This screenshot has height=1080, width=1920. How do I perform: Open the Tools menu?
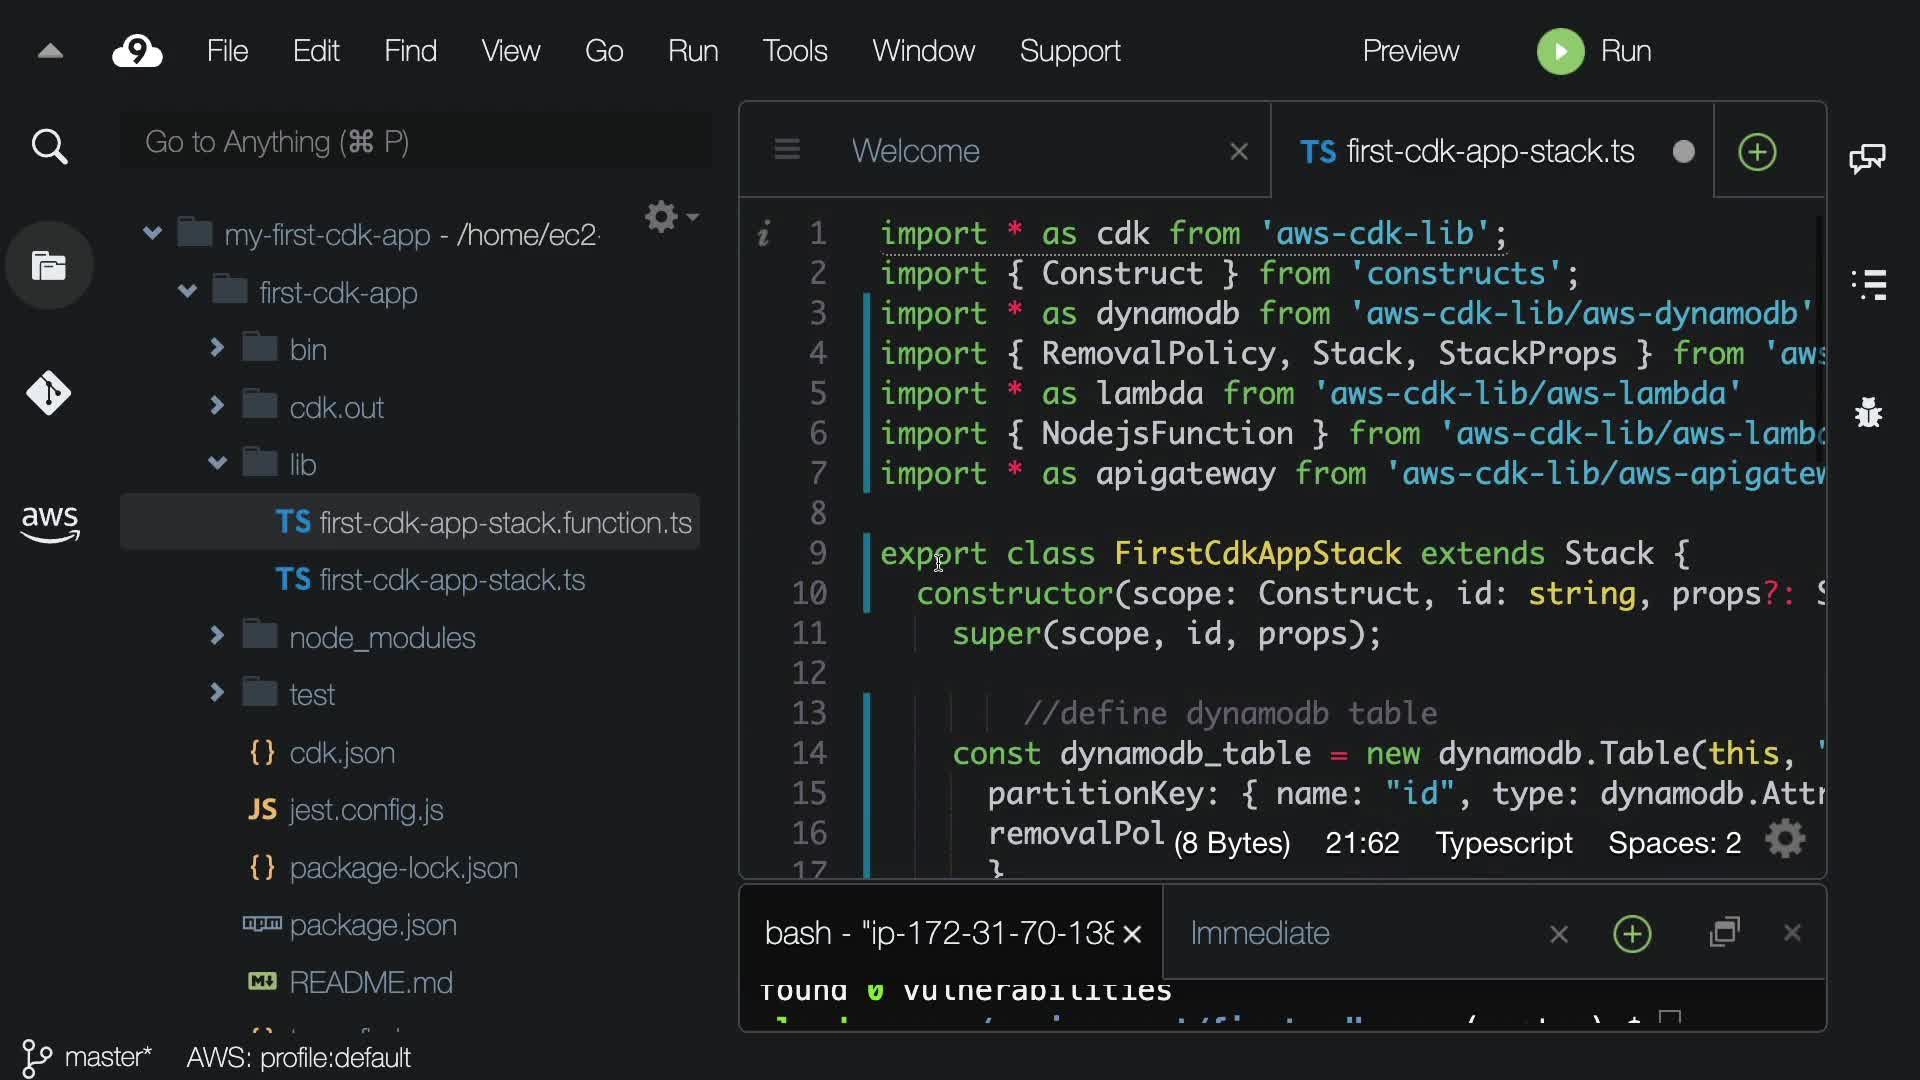(794, 51)
